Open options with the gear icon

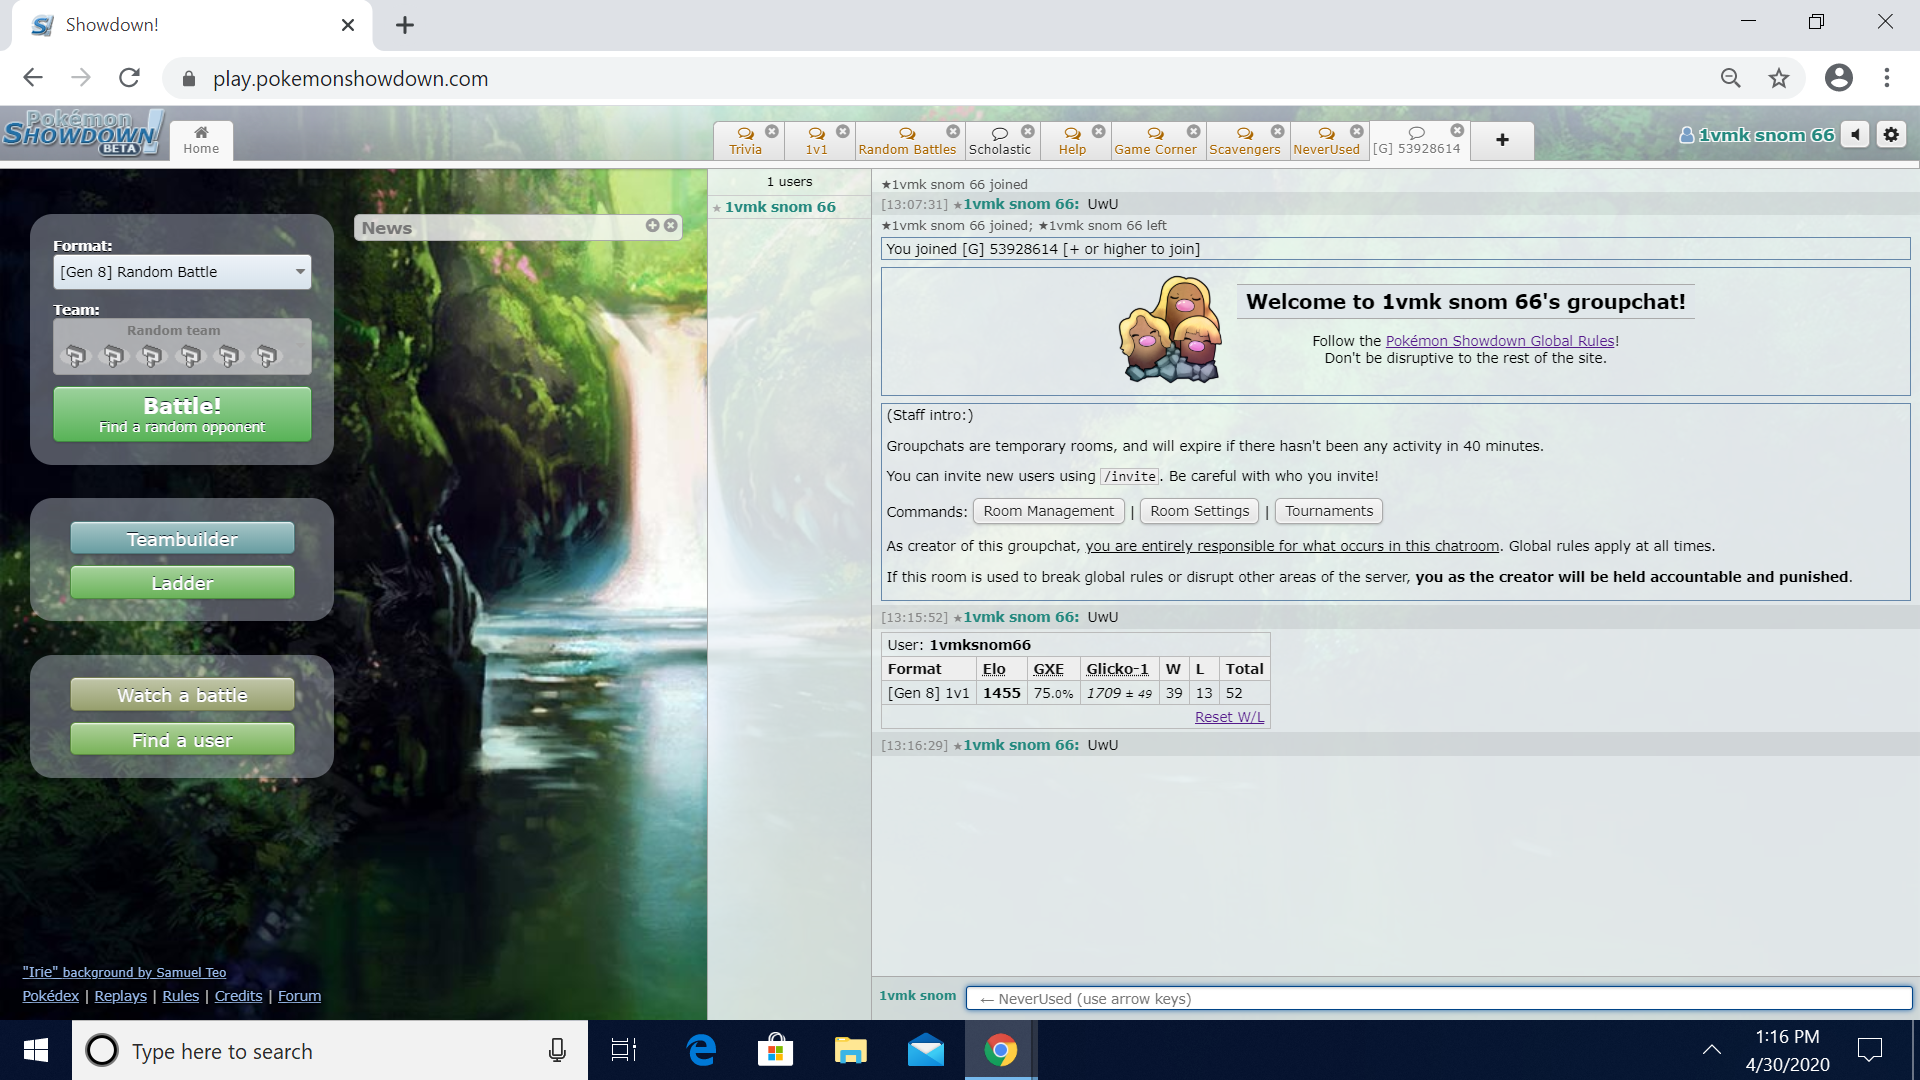pos(1891,135)
